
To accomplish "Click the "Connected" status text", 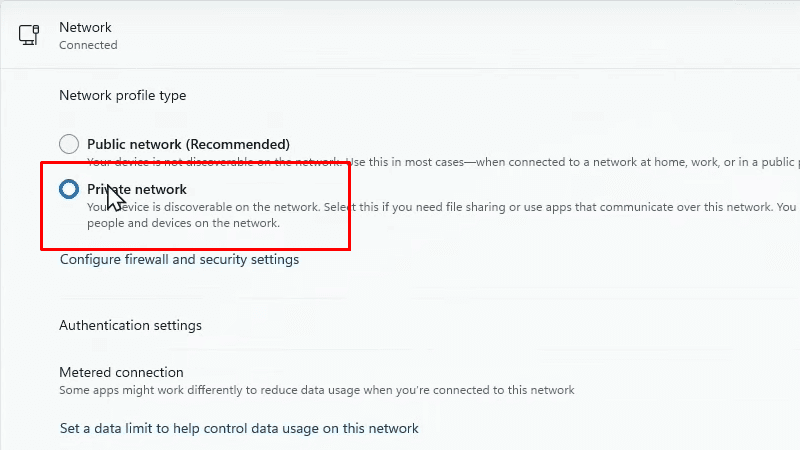I will pyautogui.click(x=88, y=45).
